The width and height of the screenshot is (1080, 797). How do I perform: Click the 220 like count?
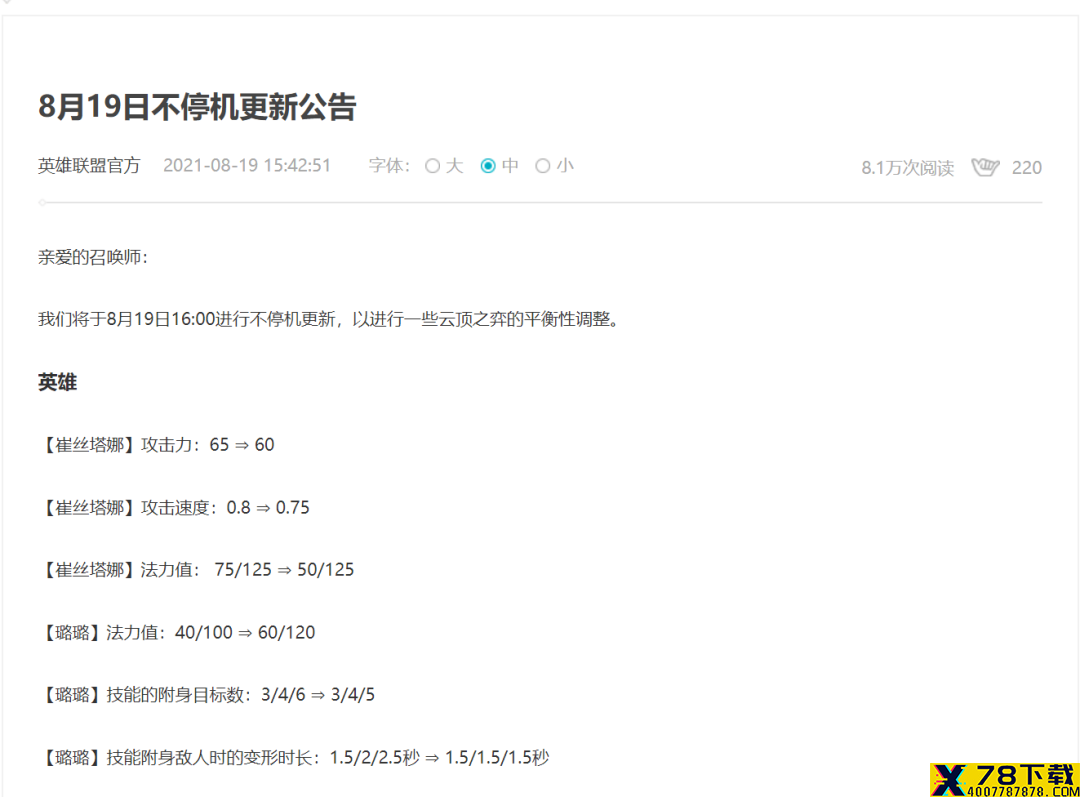[x=1026, y=168]
